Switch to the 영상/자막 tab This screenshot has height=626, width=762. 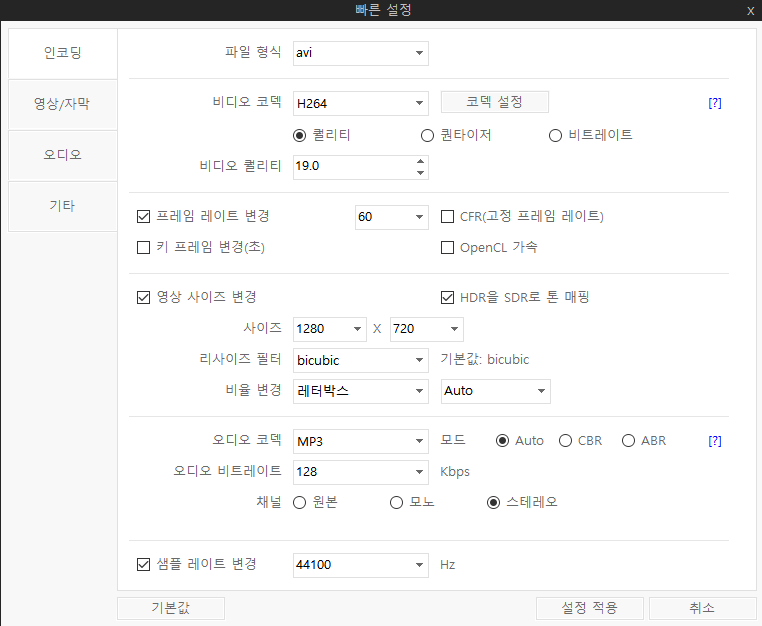[x=63, y=104]
